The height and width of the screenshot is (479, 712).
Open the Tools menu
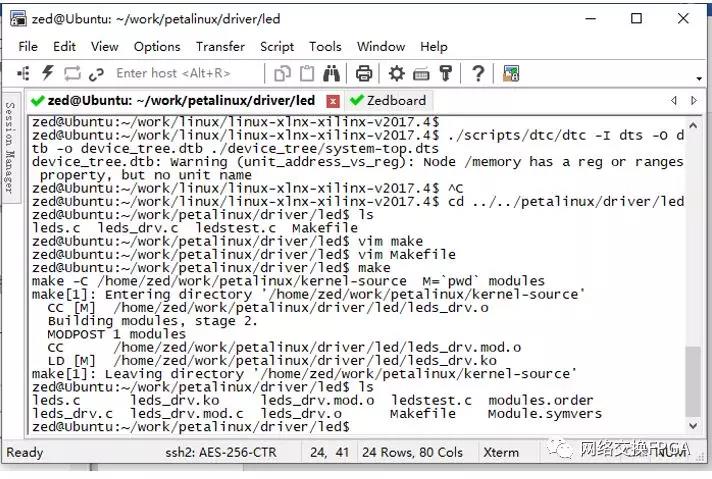(325, 46)
